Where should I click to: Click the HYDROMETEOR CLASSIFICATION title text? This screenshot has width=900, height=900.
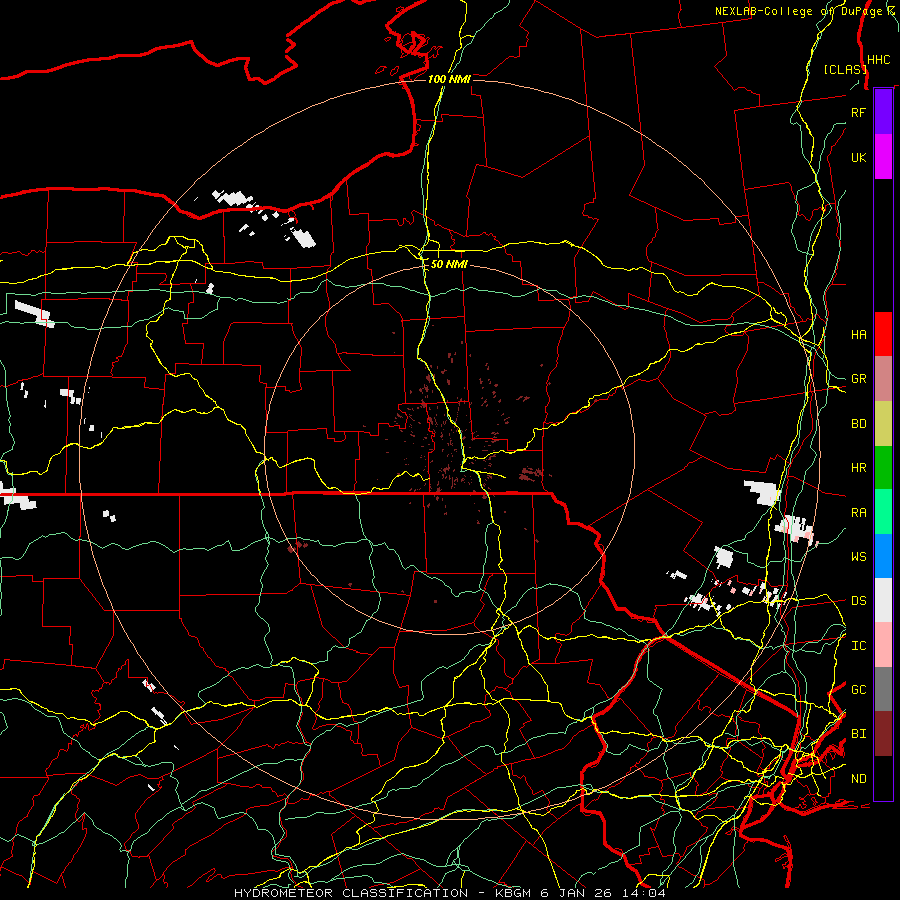[351, 893]
